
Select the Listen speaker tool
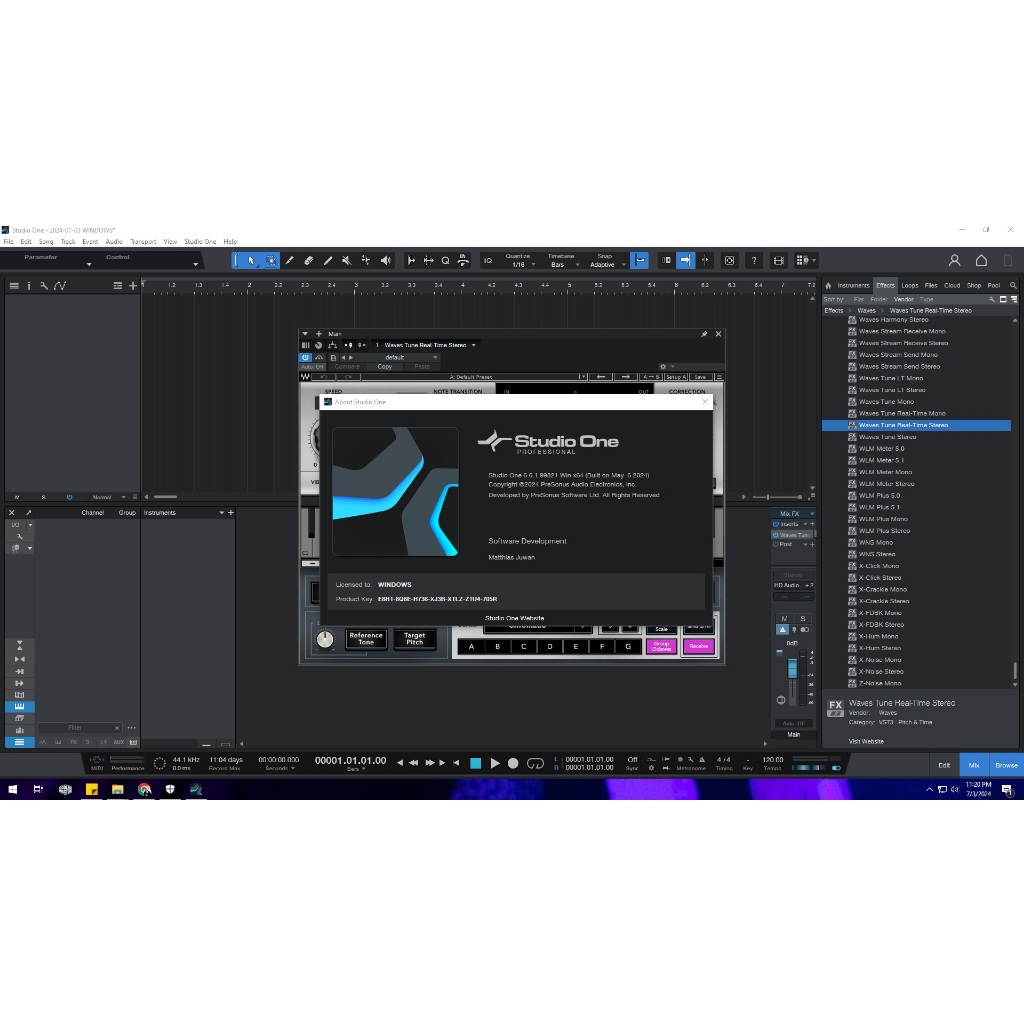(x=385, y=261)
